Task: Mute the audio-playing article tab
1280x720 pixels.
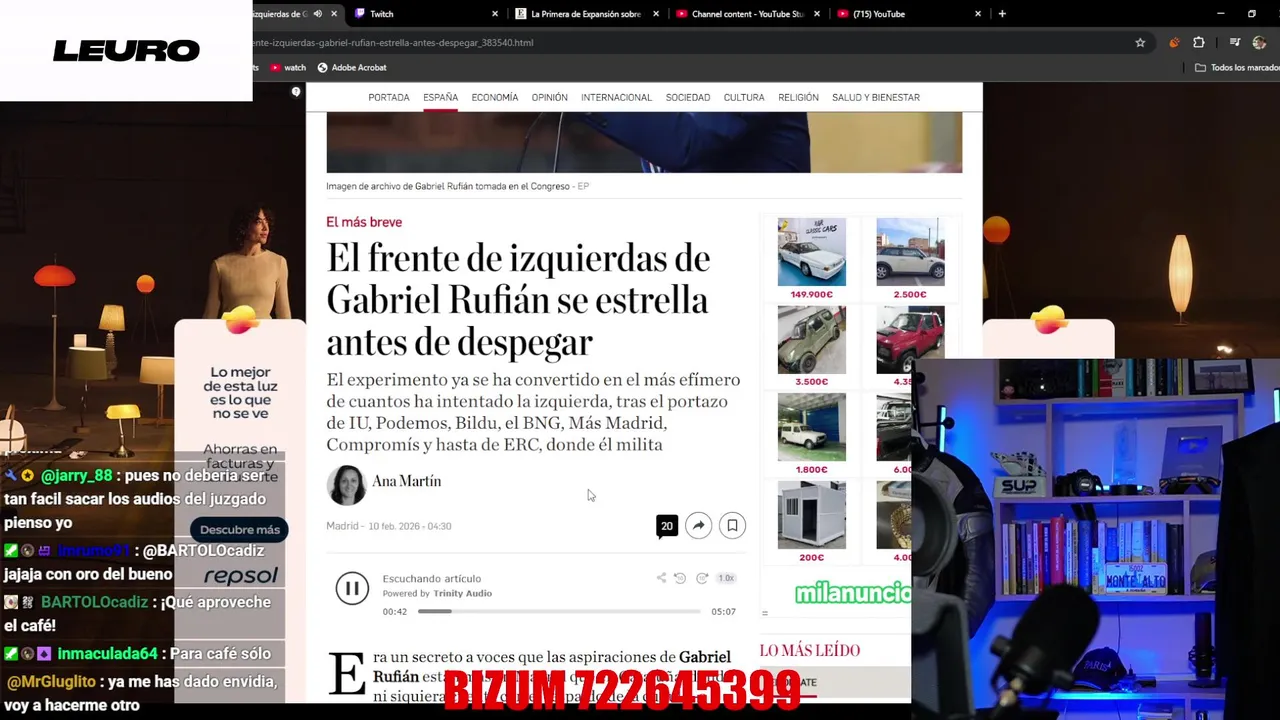Action: coord(317,14)
